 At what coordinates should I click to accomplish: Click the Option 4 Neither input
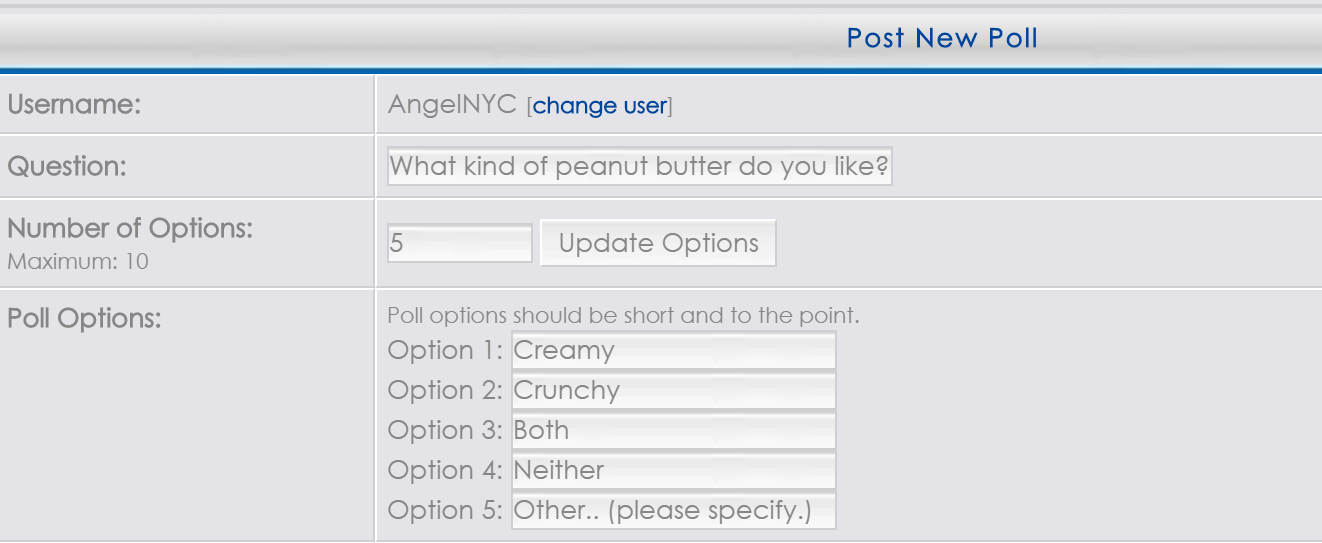click(673, 470)
